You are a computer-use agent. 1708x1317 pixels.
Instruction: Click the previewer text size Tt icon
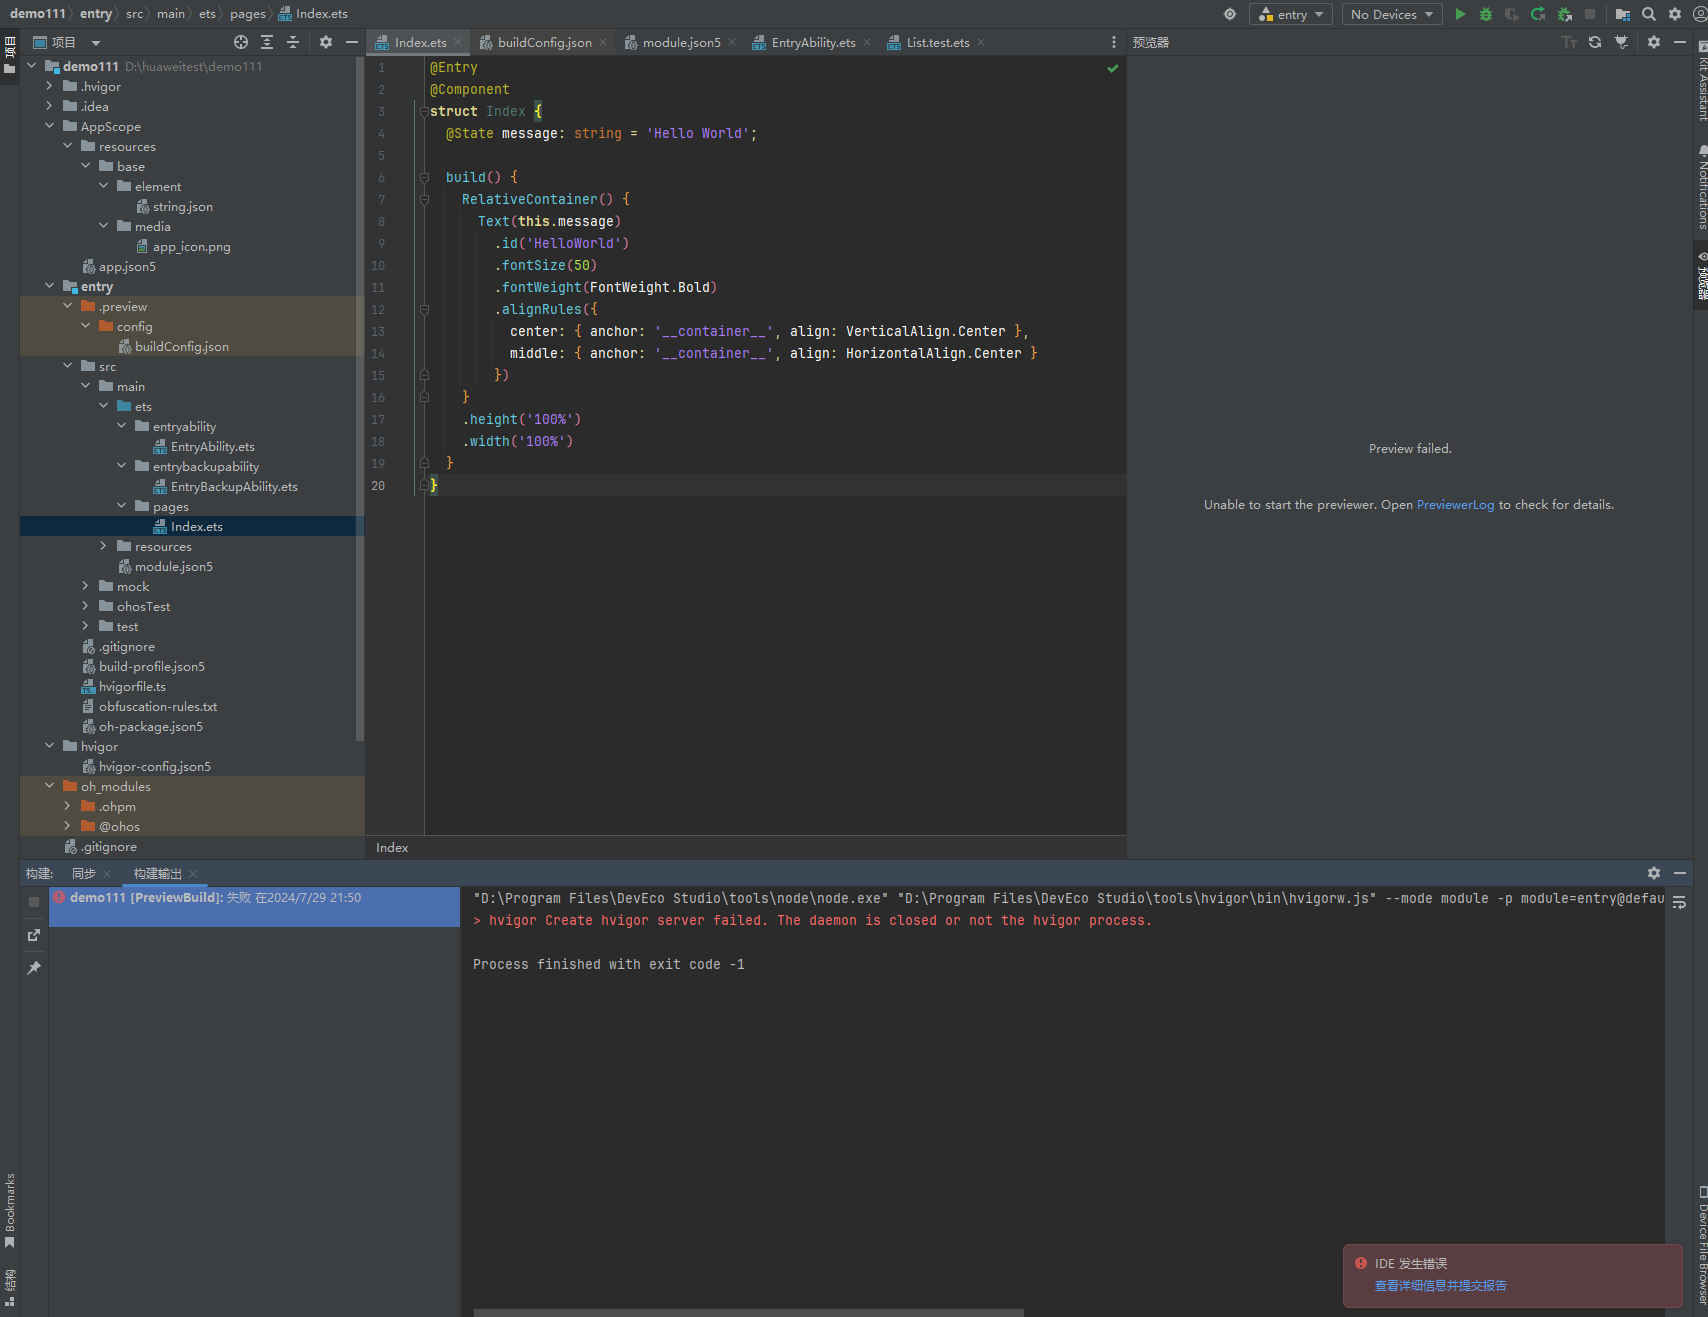(x=1569, y=42)
